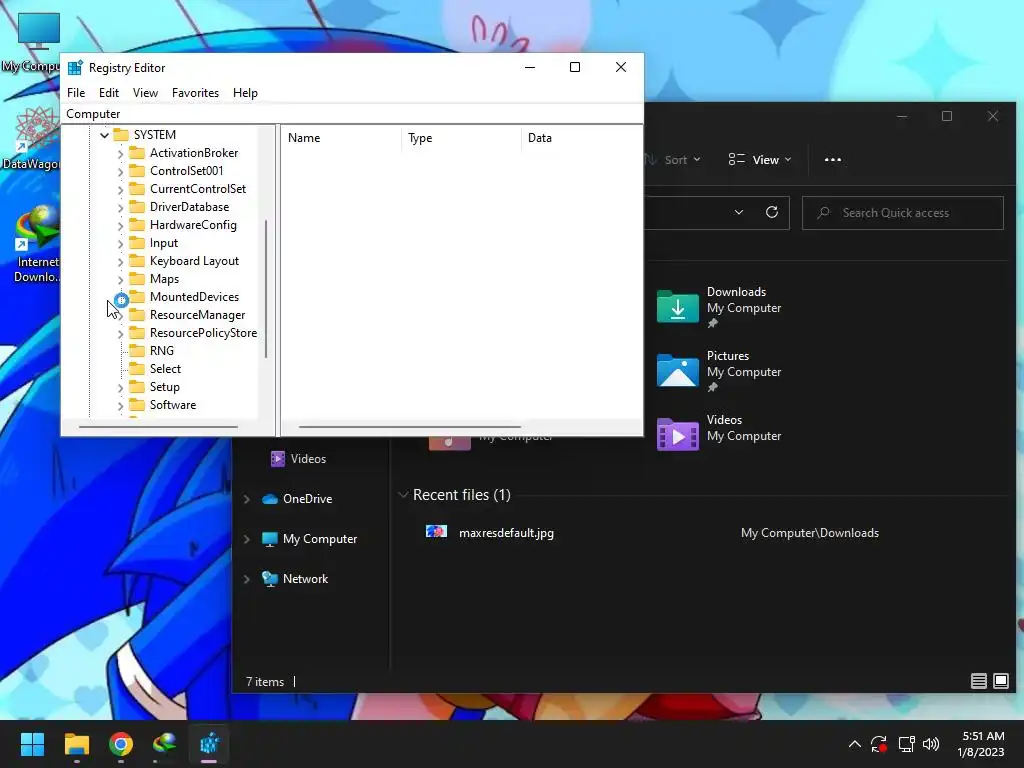Image resolution: width=1024 pixels, height=768 pixels.
Task: Expand the Setup key
Action: 120,388
